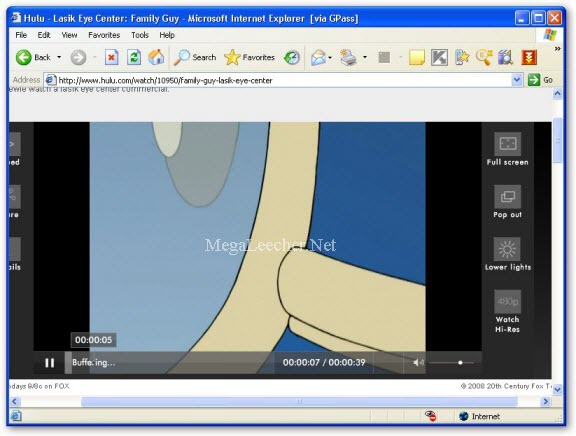The height and width of the screenshot is (436, 576).
Task: Expand the Print dropdown arrow
Action: (x=364, y=57)
